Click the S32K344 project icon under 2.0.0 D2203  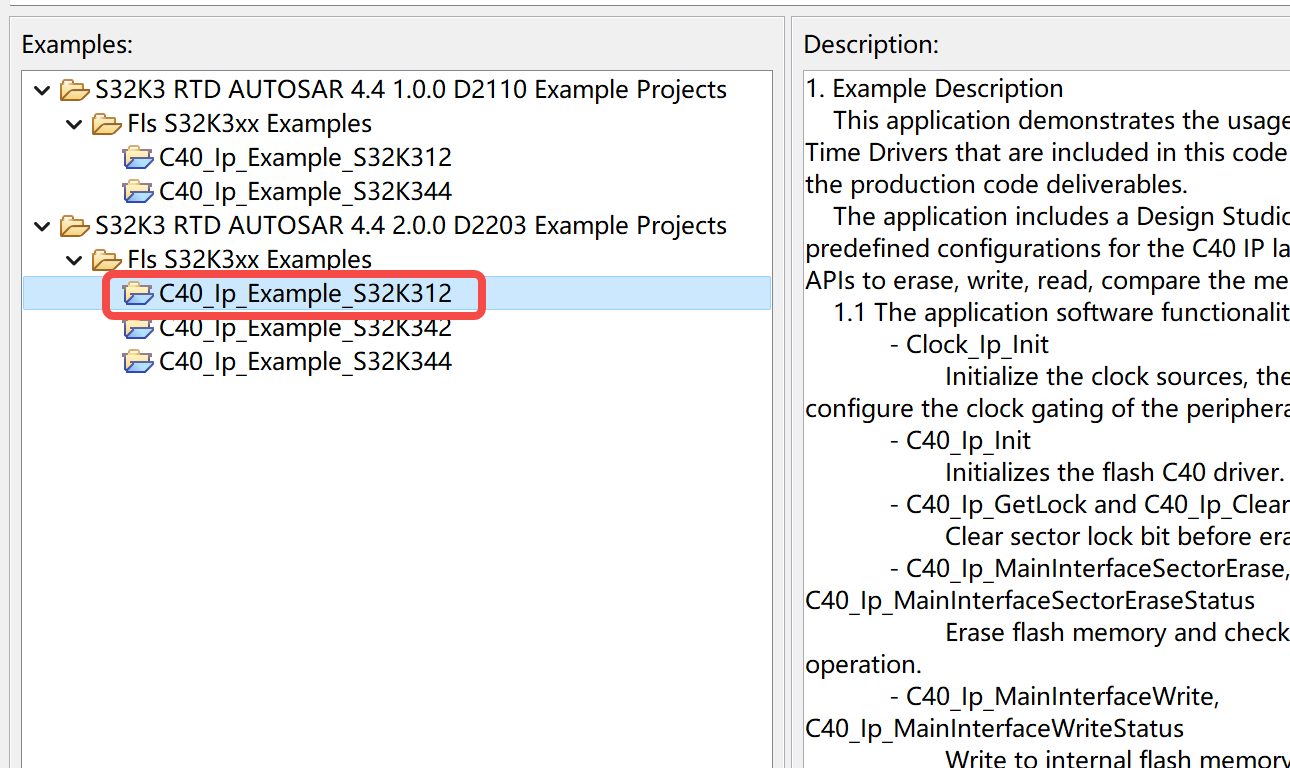point(138,362)
